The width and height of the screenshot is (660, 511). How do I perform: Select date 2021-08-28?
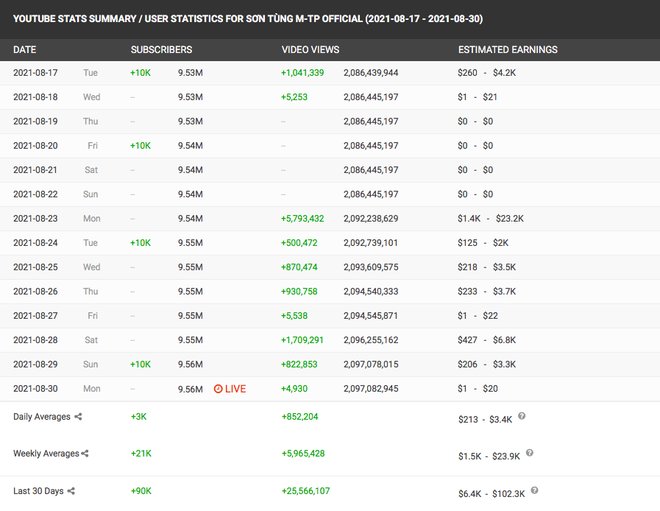point(35,340)
